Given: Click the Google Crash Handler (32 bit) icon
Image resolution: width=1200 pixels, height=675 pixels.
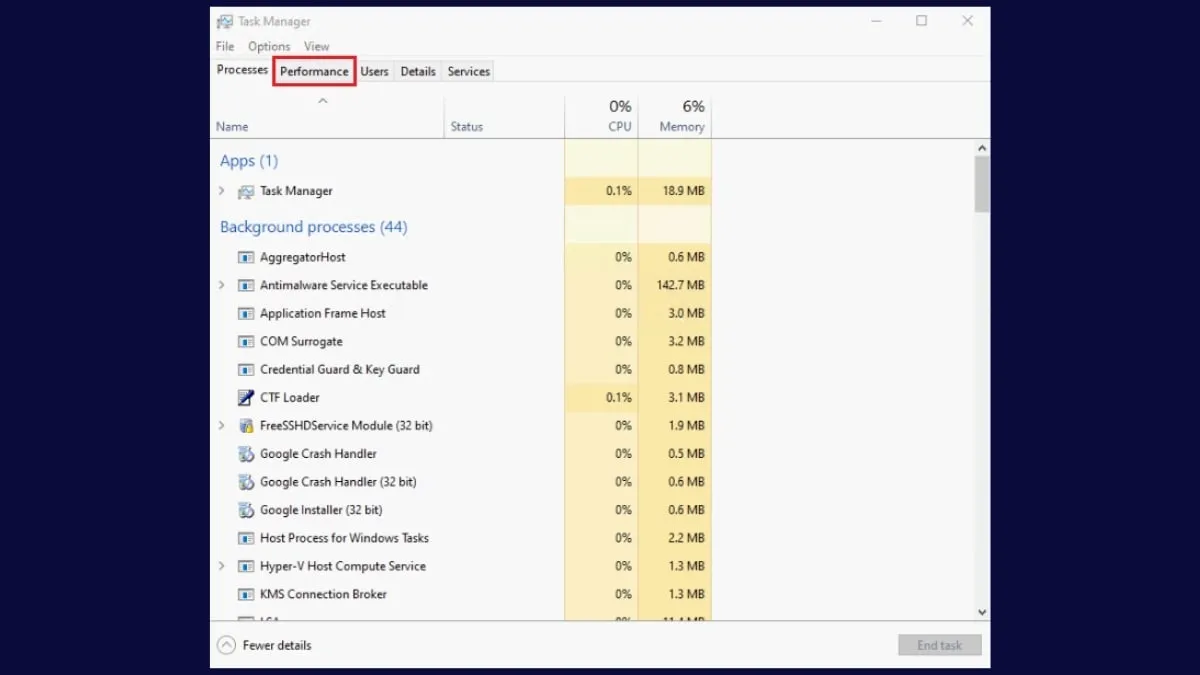Looking at the screenshot, I should click(246, 482).
